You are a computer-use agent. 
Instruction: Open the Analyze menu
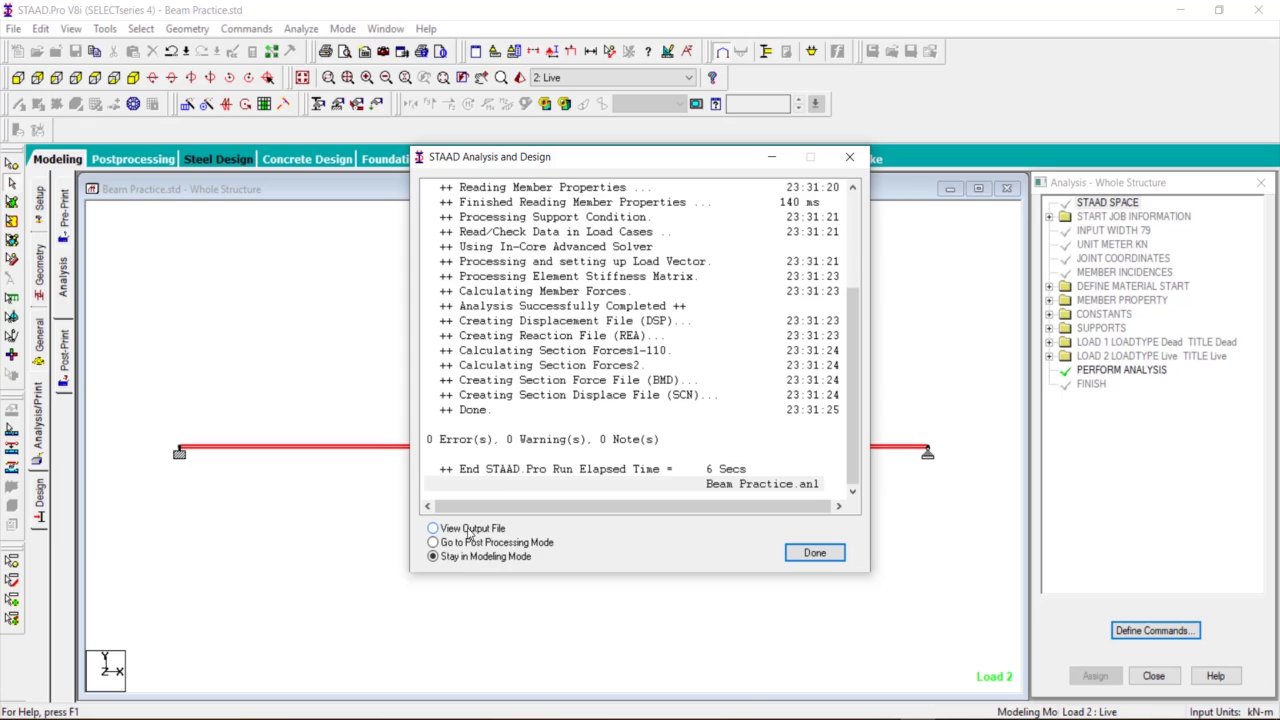click(301, 29)
